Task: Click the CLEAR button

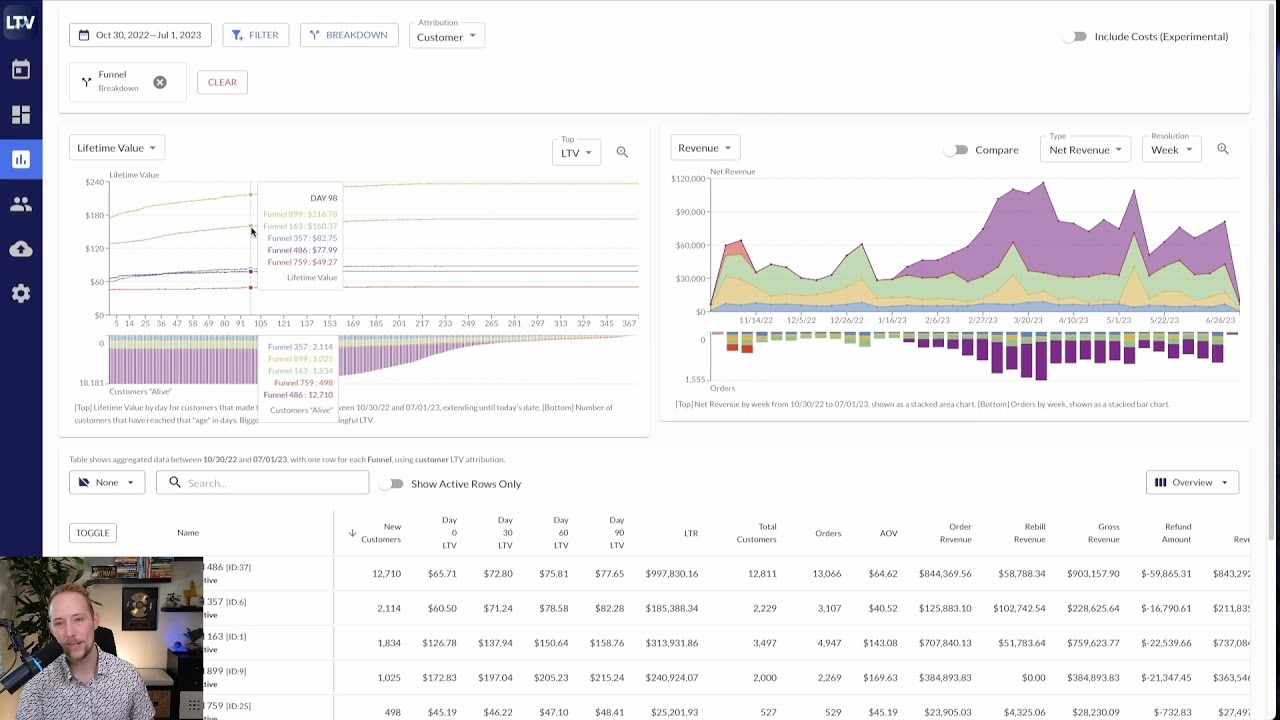Action: pyautogui.click(x=222, y=82)
